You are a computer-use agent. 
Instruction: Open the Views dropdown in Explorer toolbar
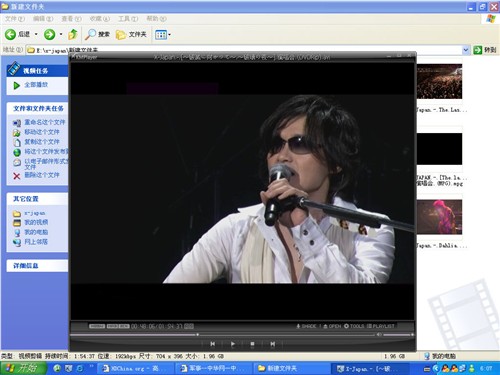(163, 34)
